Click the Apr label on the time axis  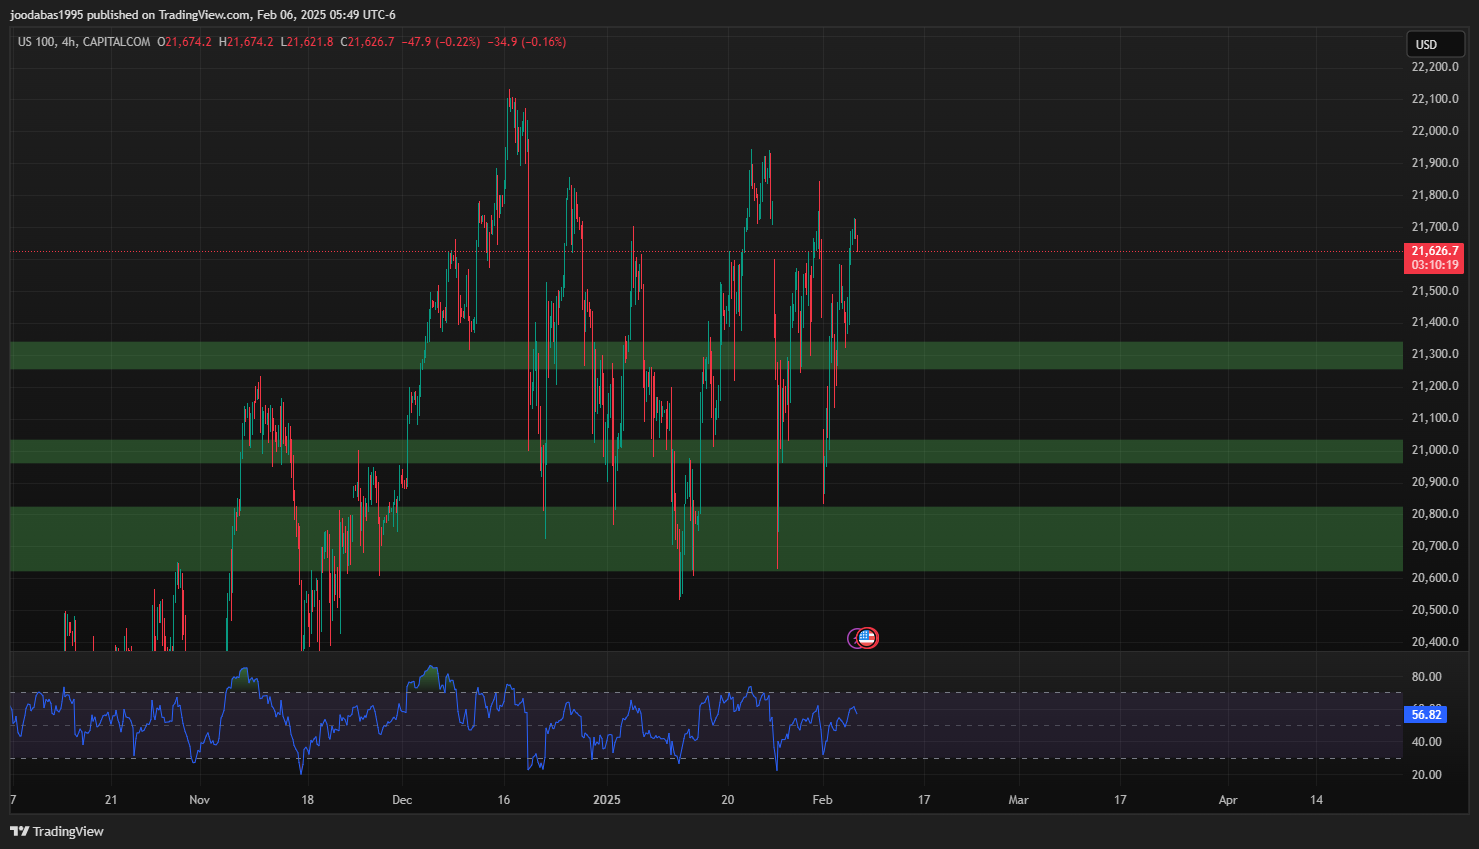[1228, 799]
